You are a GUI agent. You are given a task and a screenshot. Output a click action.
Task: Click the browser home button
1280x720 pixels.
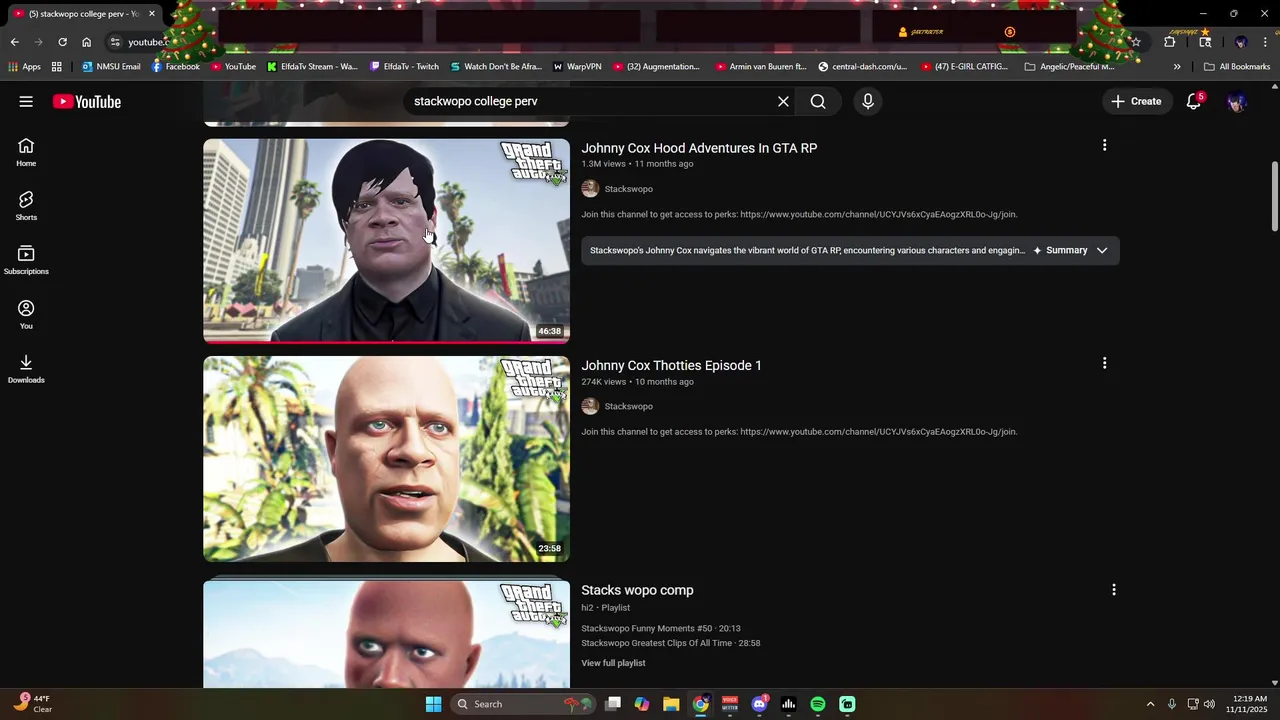pos(86,42)
